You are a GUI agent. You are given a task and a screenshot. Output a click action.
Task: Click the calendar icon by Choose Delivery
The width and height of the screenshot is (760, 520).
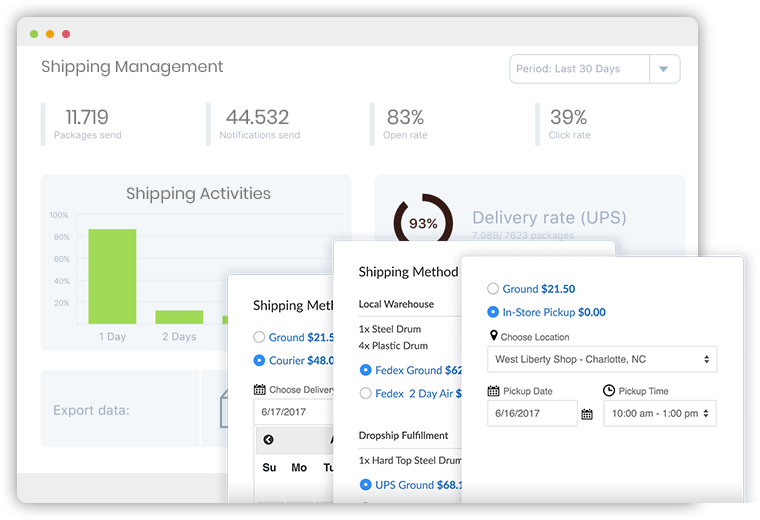[259, 389]
